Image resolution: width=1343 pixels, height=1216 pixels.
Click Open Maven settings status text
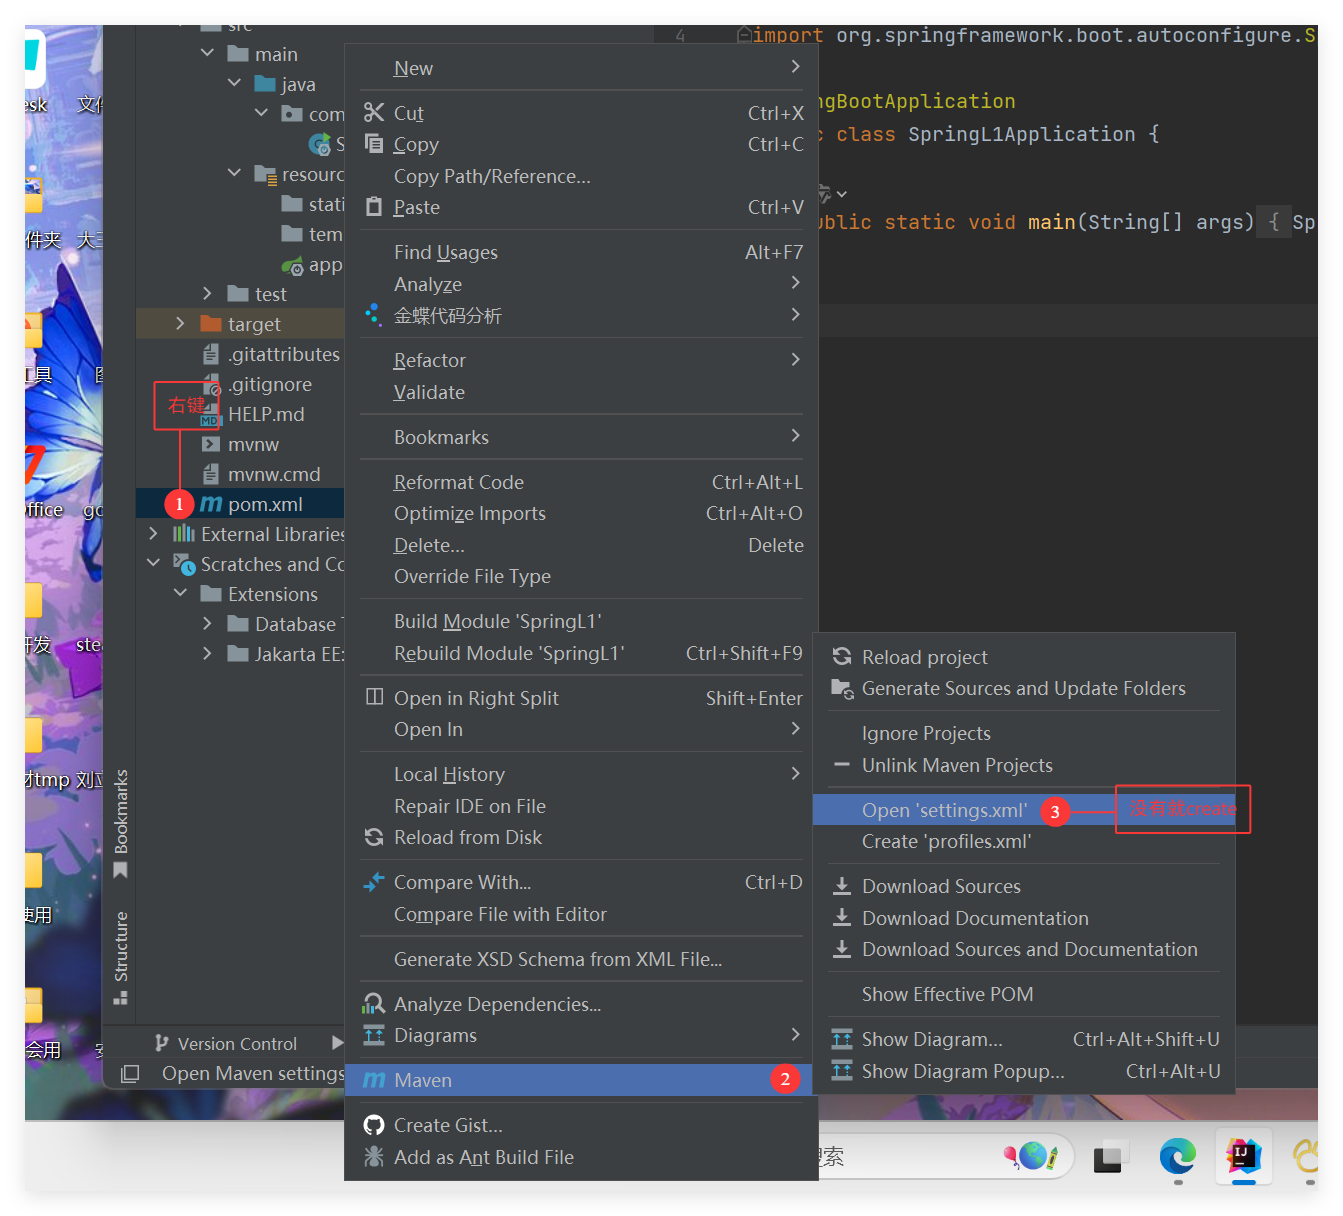click(254, 1073)
